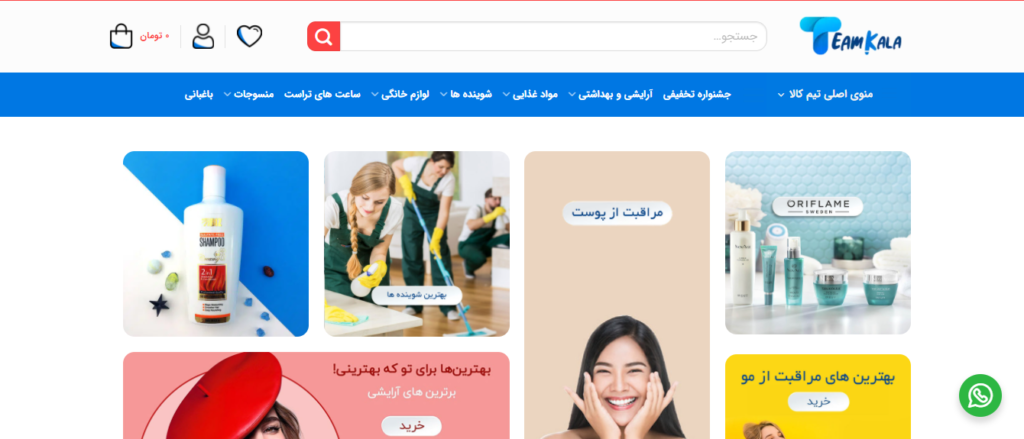1024x439 pixels.
Task: Open the WhatsApp chat bubble
Action: point(980,395)
